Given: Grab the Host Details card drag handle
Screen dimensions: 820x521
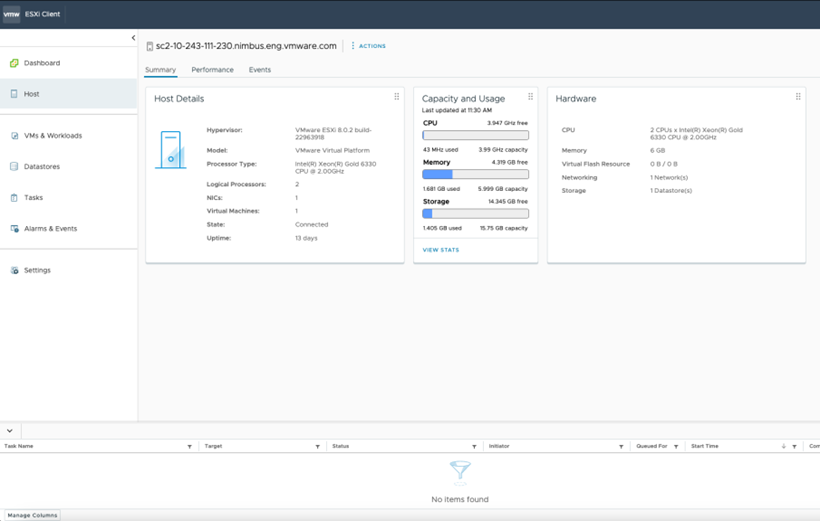Looking at the screenshot, I should (x=397, y=96).
